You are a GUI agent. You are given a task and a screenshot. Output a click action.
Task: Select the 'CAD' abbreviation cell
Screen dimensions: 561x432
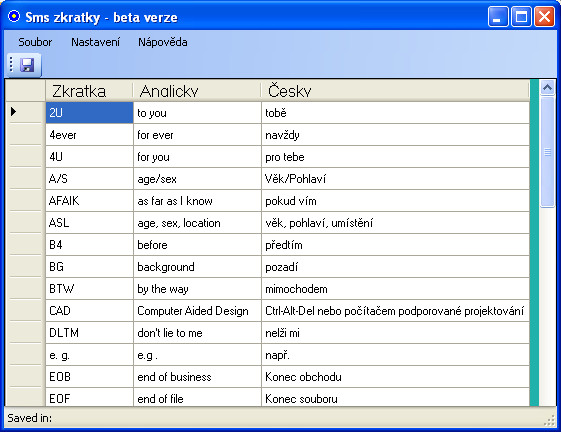pyautogui.click(x=89, y=311)
